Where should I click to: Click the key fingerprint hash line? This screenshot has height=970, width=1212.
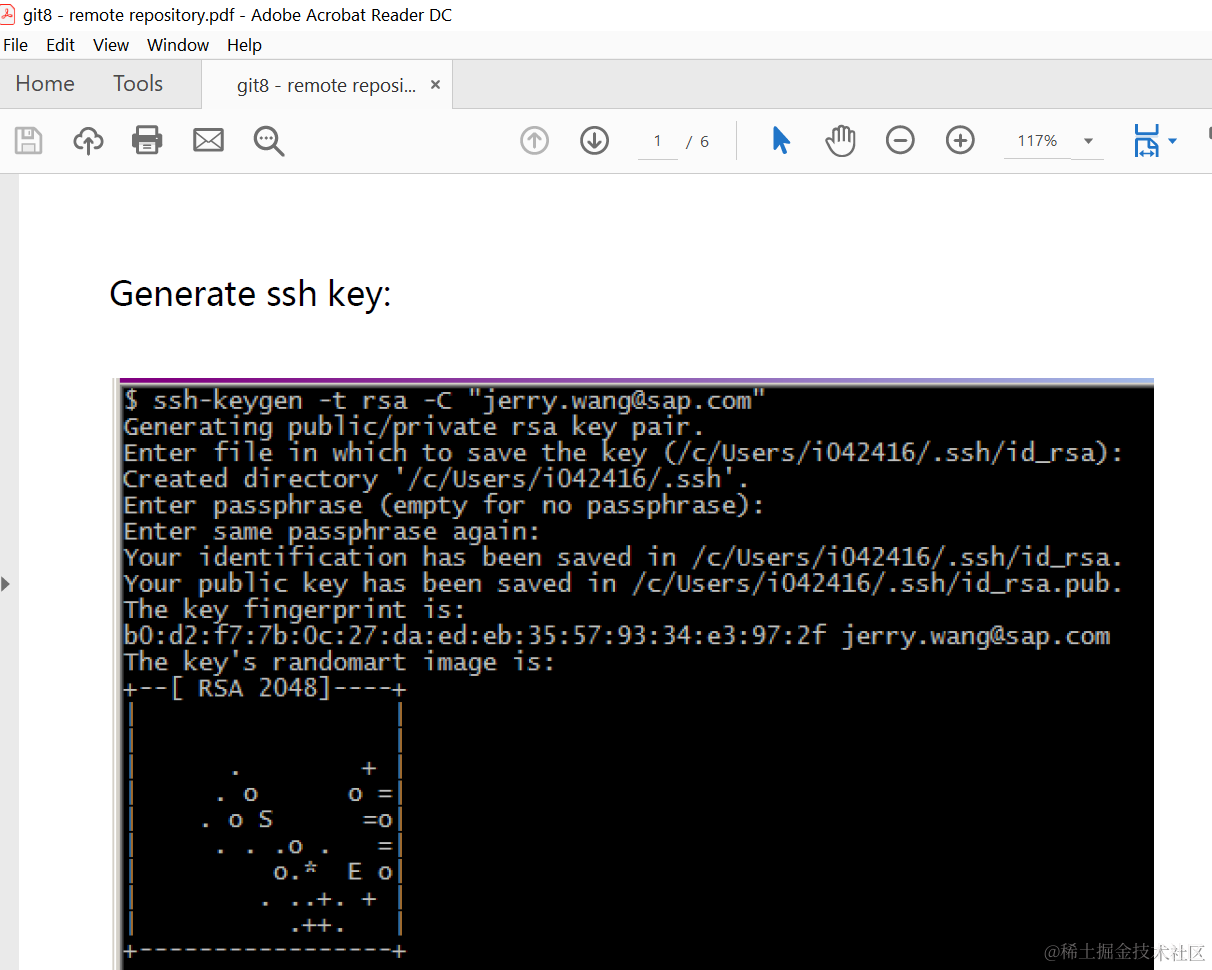click(617, 636)
